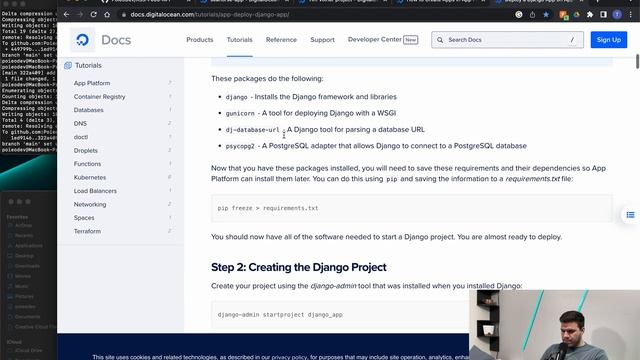This screenshot has width=640, height=360.
Task: Reload the page with the refresh icon
Action: pos(93,15)
